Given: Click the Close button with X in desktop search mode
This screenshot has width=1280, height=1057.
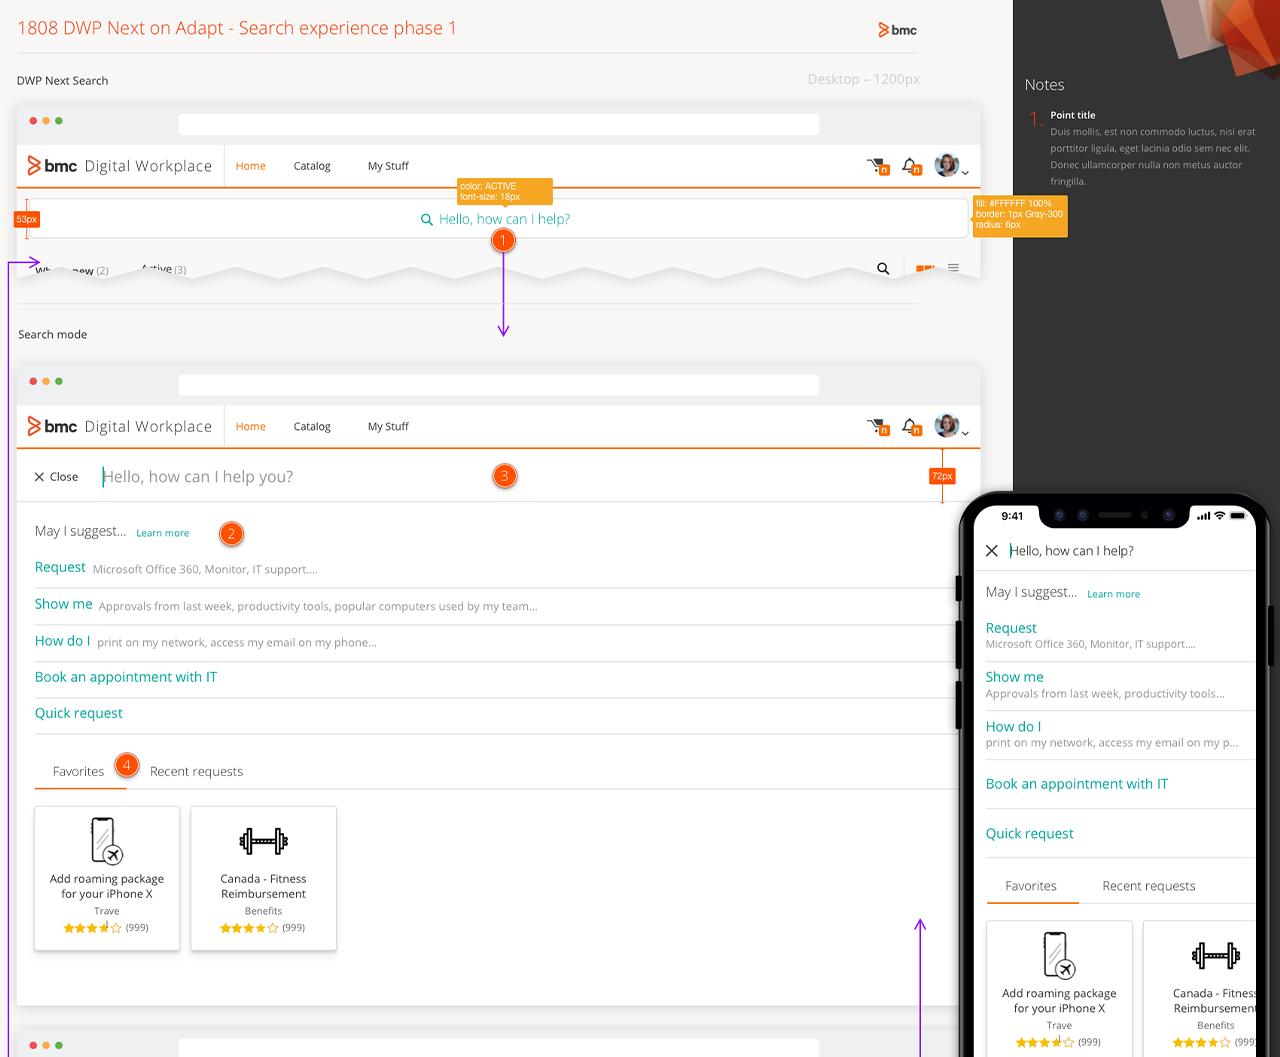Looking at the screenshot, I should (56, 477).
